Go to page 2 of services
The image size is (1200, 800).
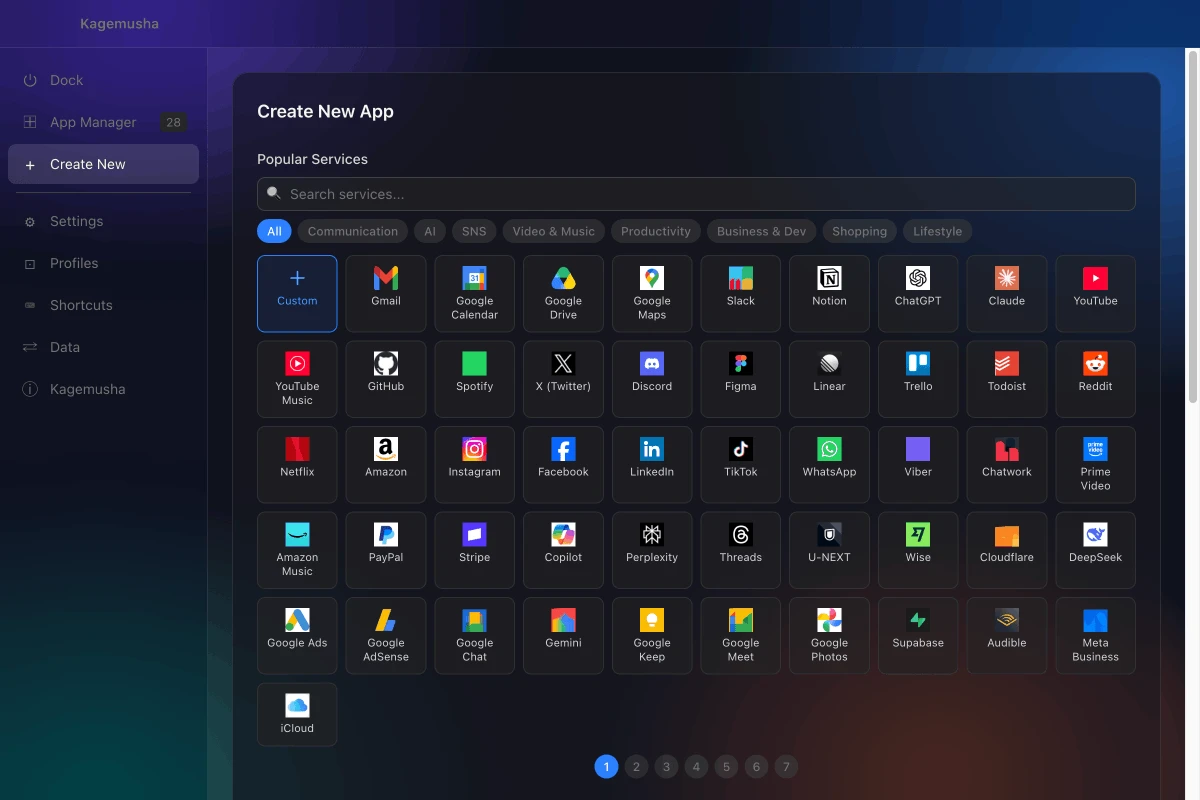(636, 767)
